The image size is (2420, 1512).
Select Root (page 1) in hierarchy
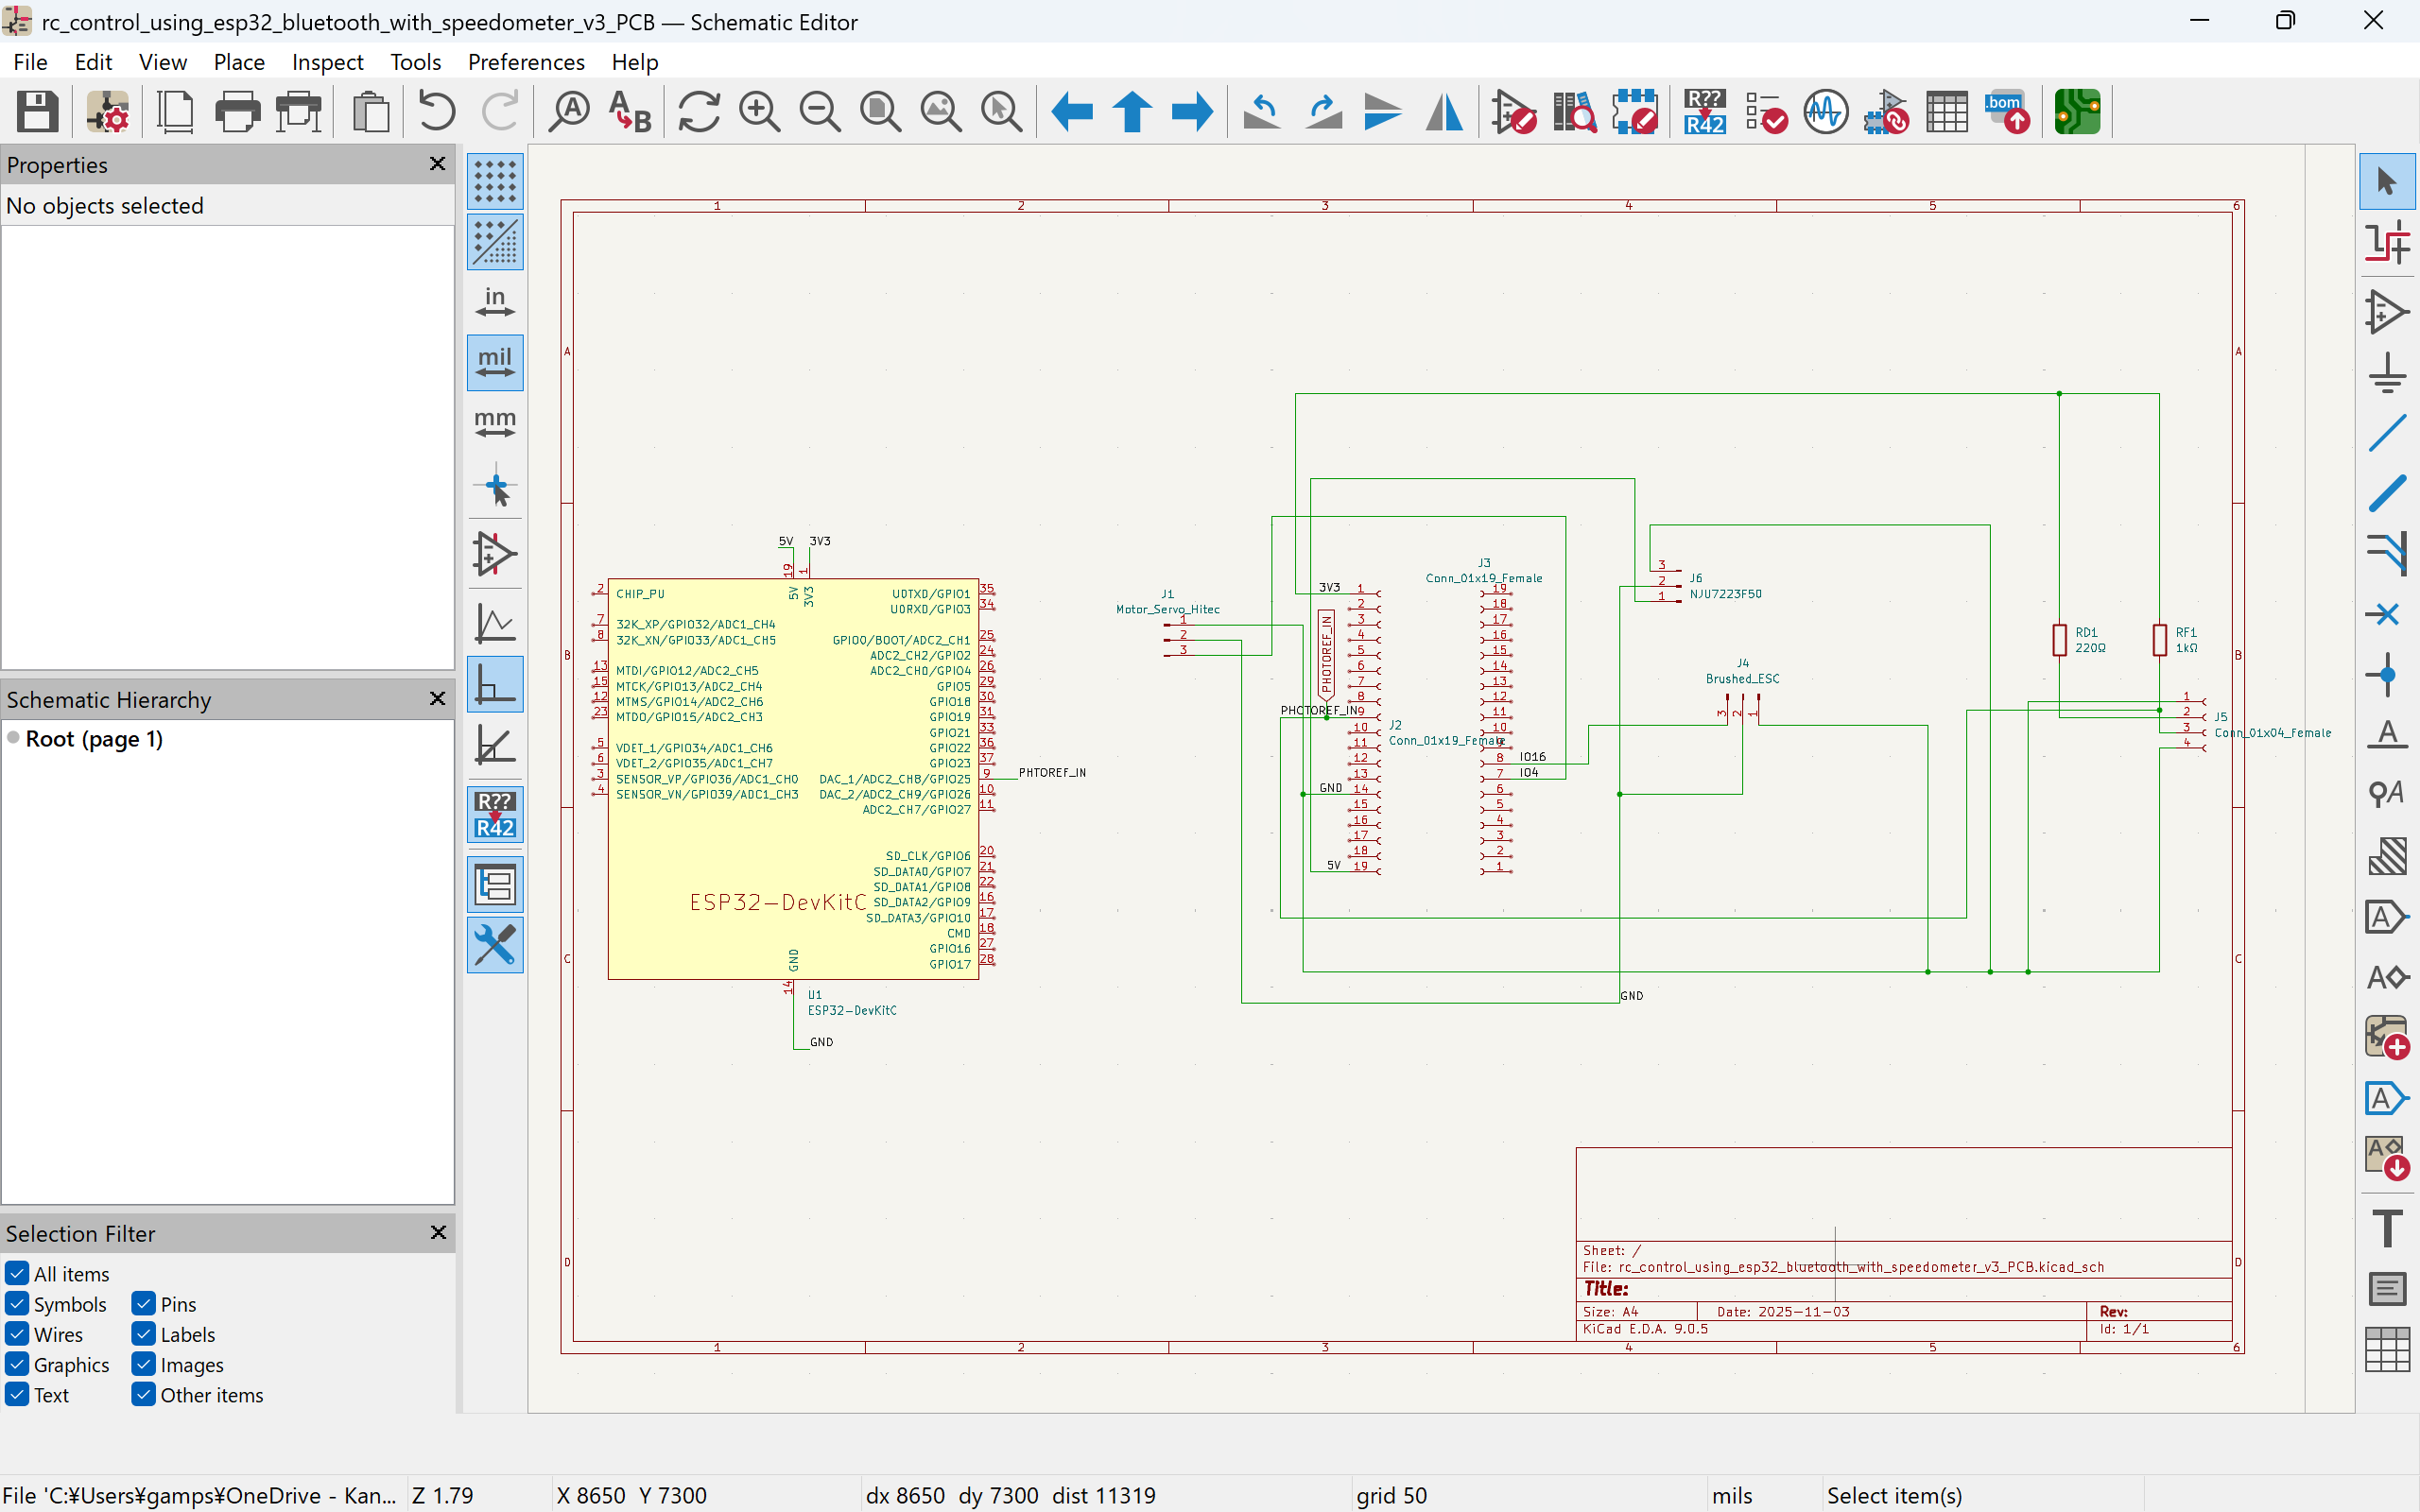point(94,739)
